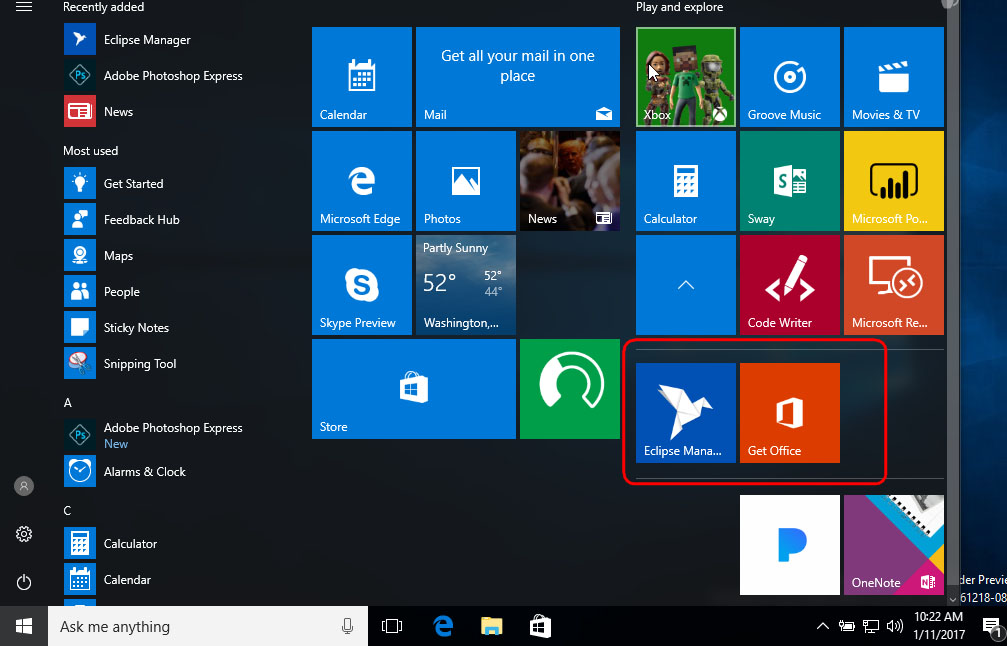Screen dimensions: 1007x646
Task: Click the Play and explore group header
Action: 679,7
